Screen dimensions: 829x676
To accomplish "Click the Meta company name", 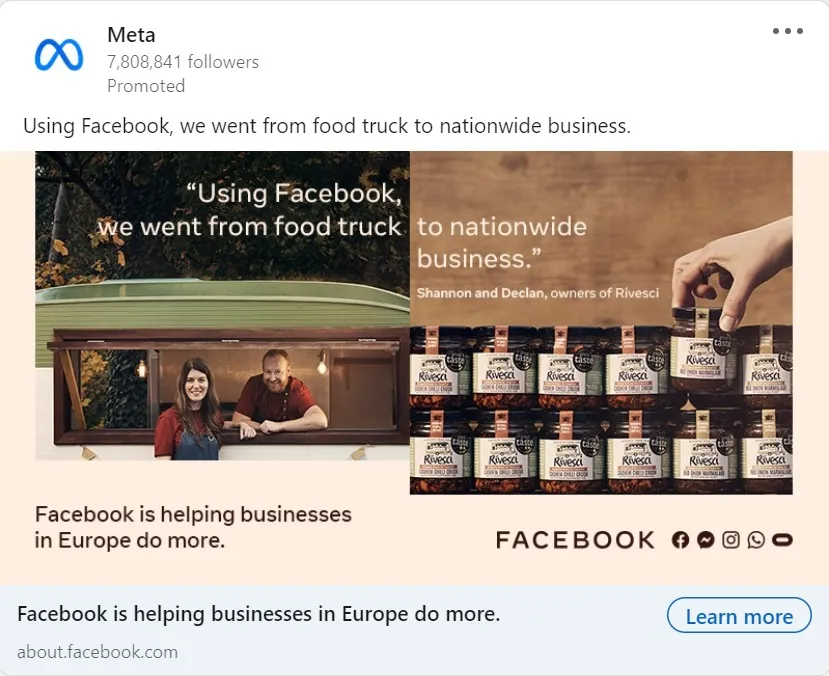I will (x=131, y=35).
